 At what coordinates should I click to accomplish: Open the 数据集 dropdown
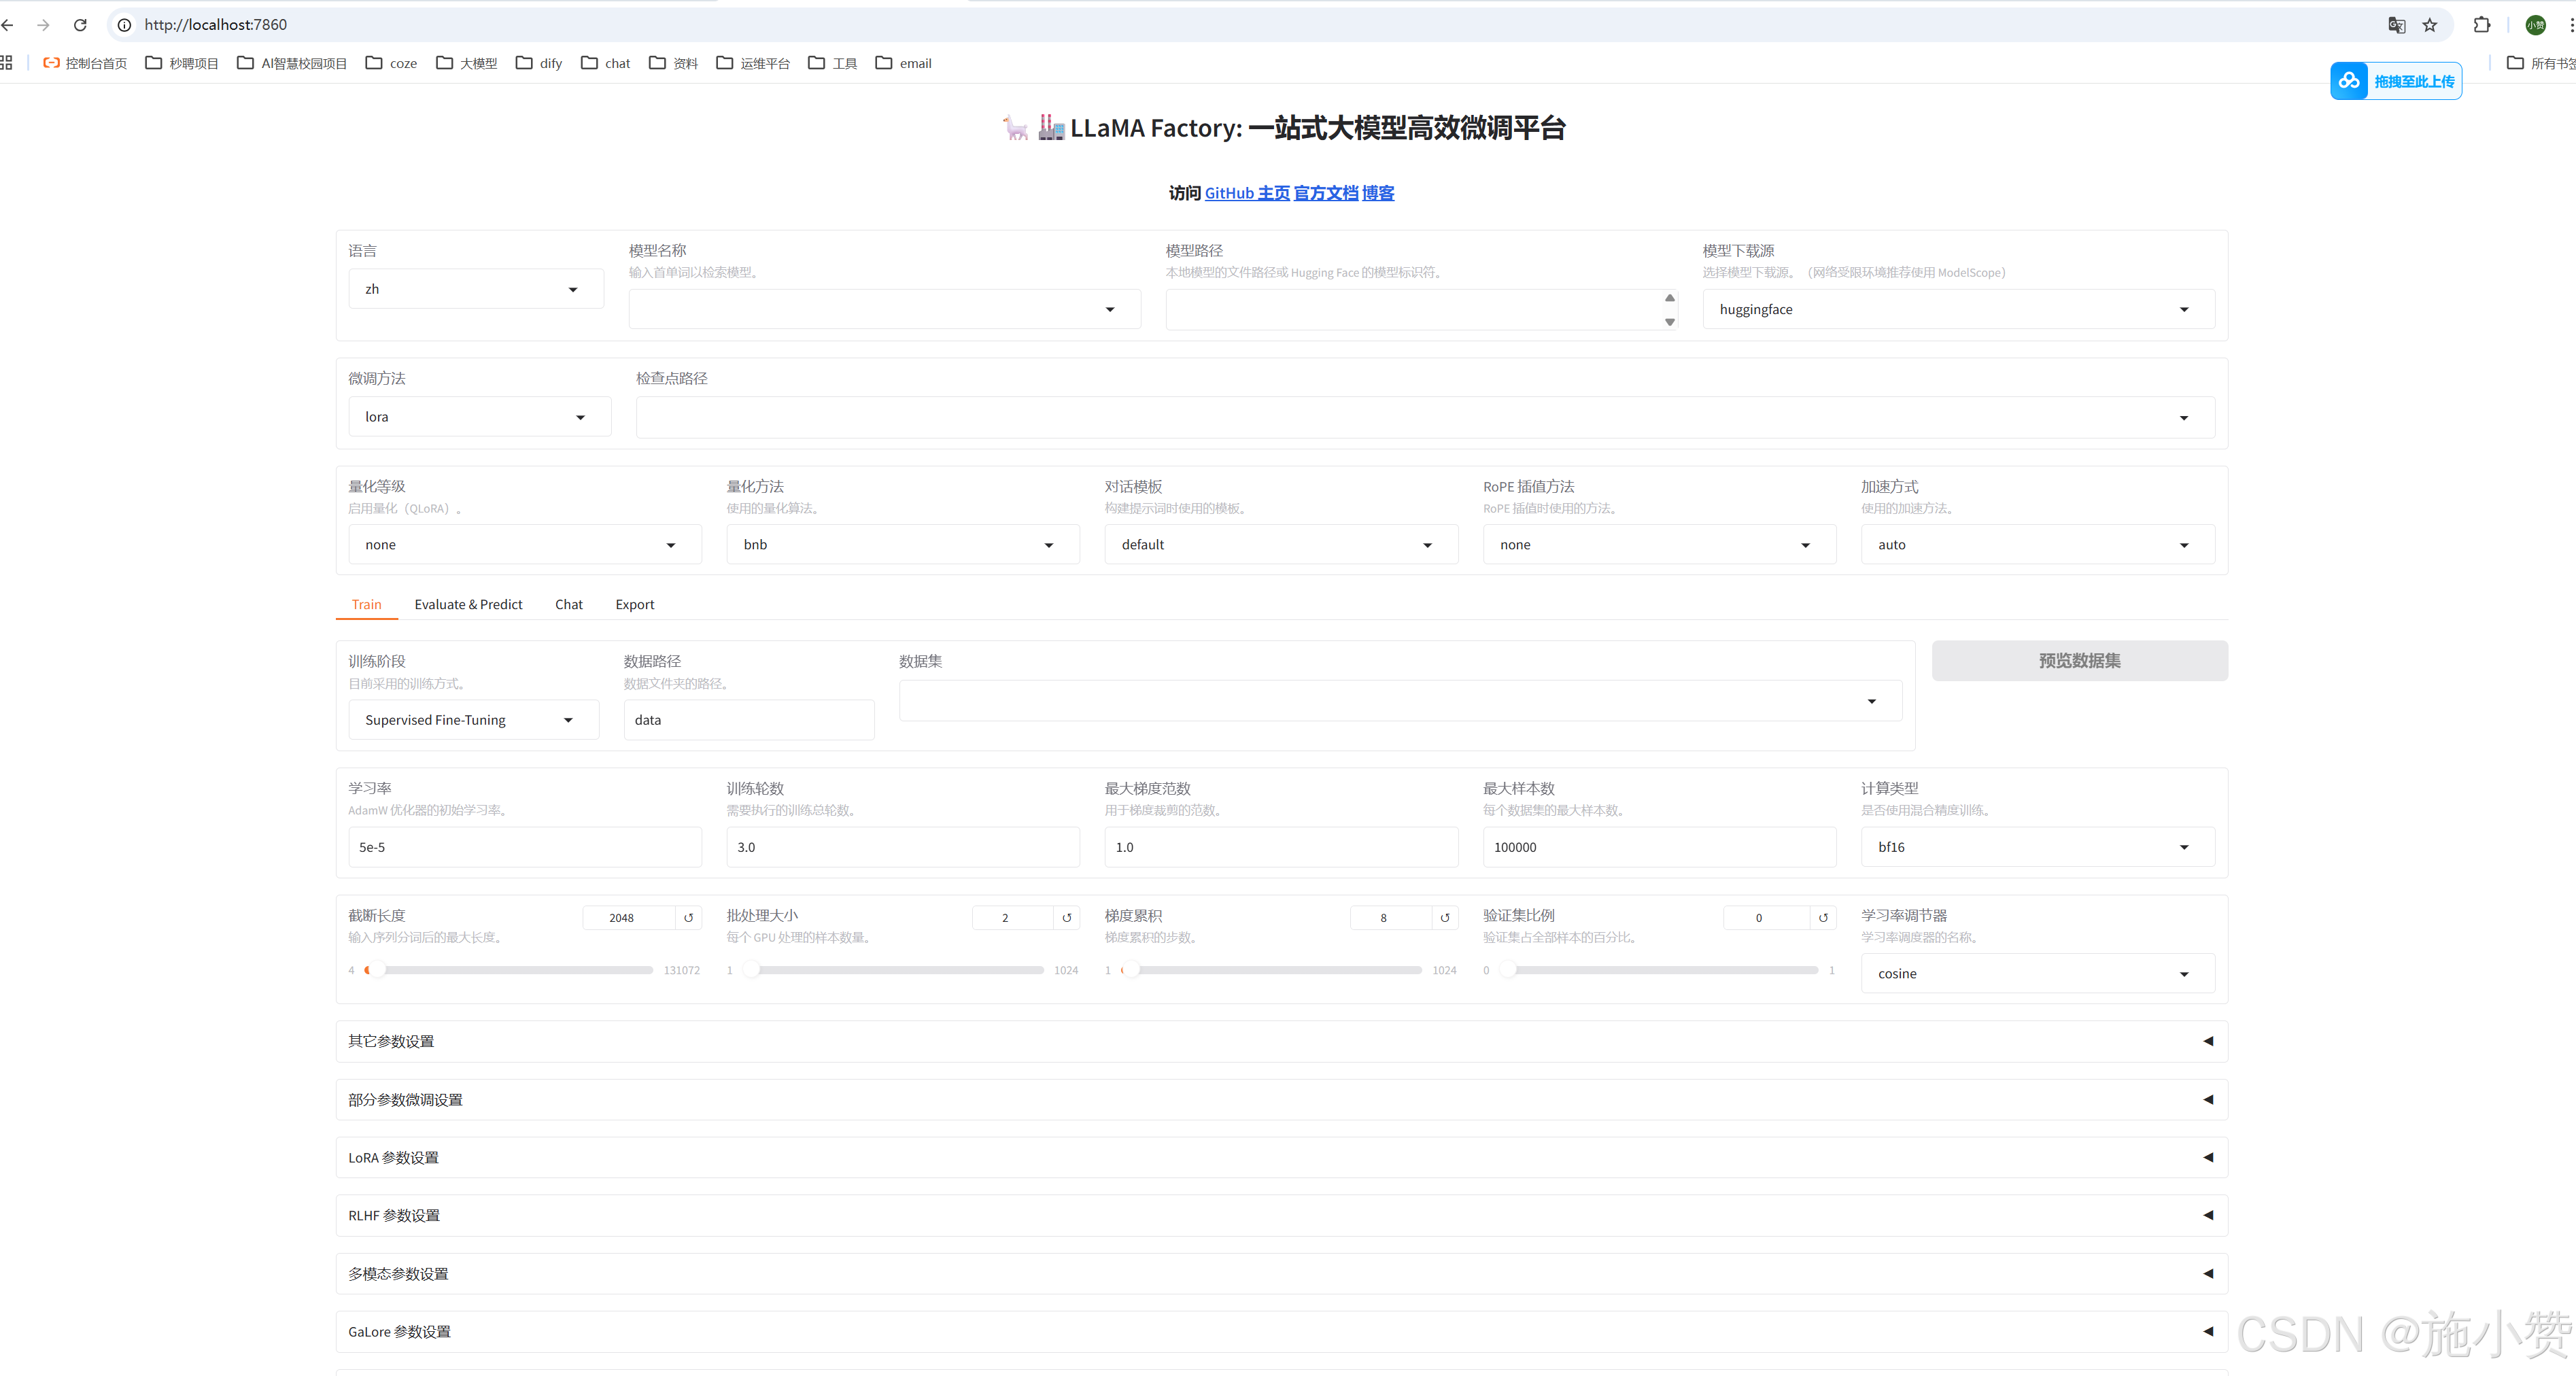pyautogui.click(x=1400, y=701)
